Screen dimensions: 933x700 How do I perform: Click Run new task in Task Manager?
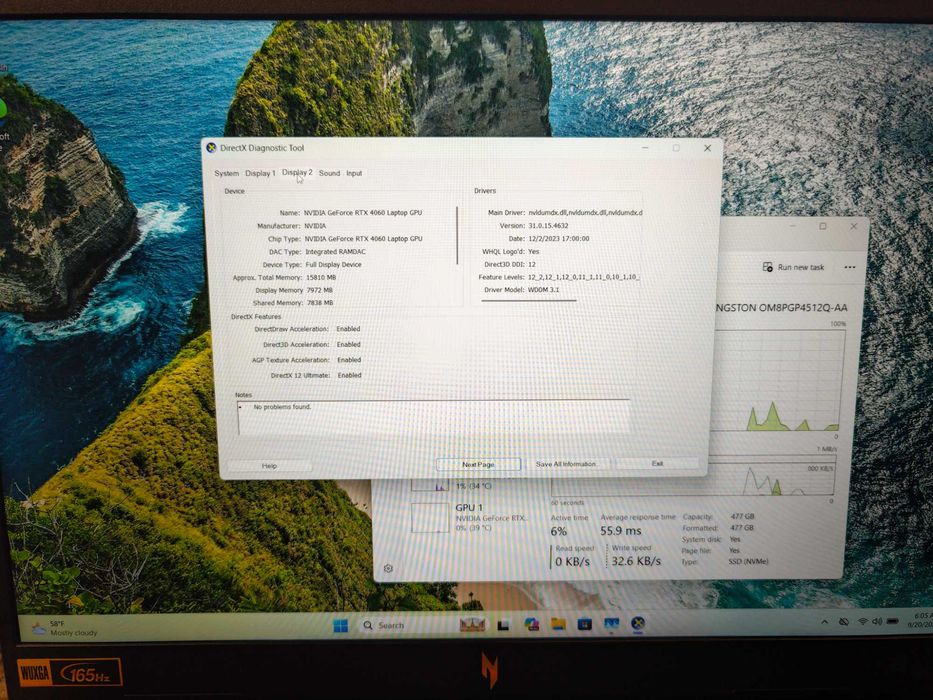point(794,267)
